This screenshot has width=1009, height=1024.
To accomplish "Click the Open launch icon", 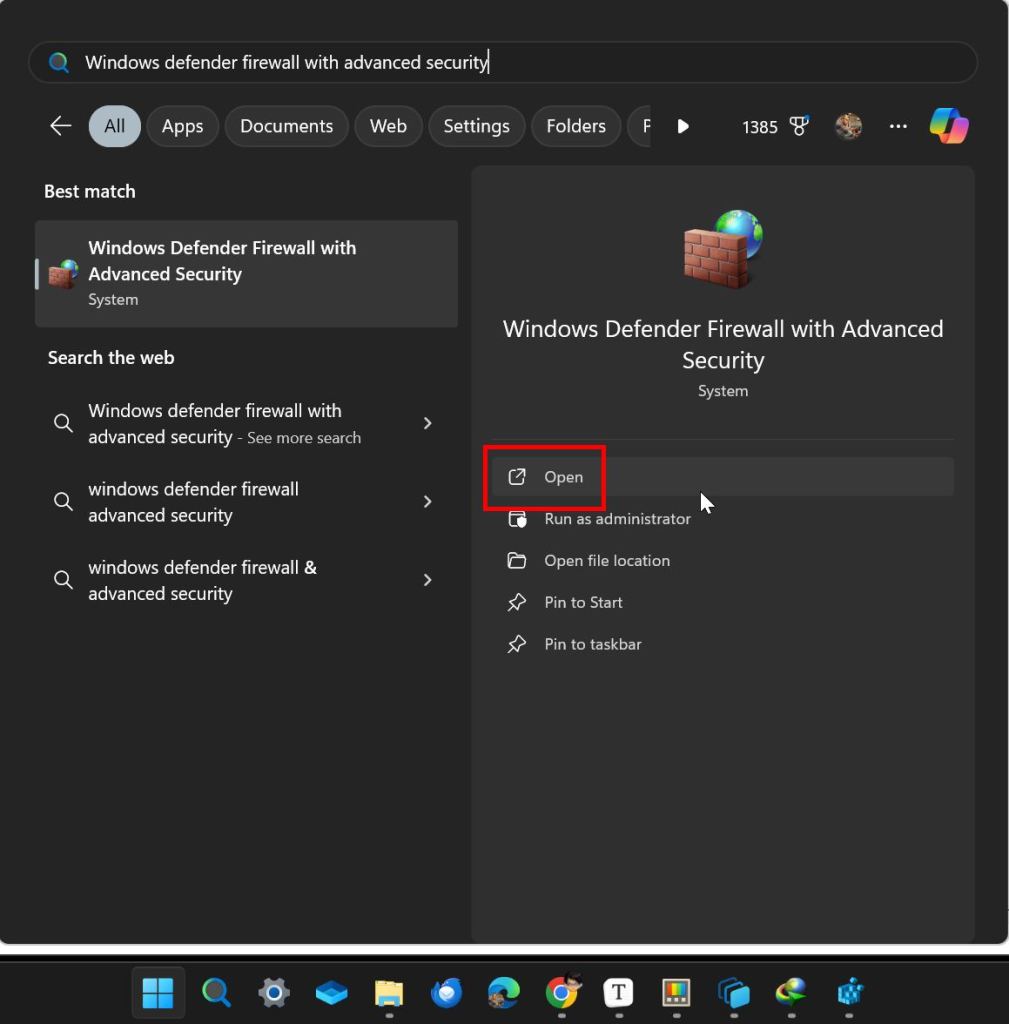I will coord(517,477).
